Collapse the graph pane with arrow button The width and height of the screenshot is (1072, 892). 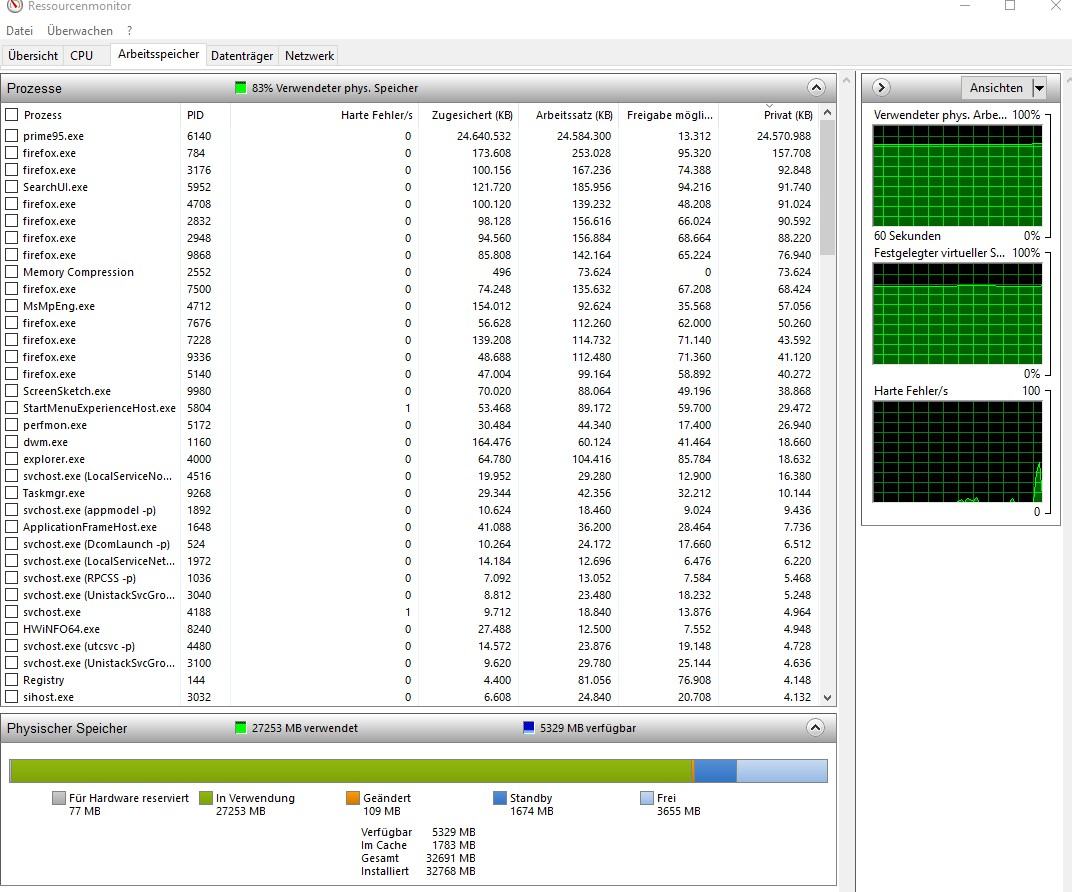pyautogui.click(x=881, y=87)
